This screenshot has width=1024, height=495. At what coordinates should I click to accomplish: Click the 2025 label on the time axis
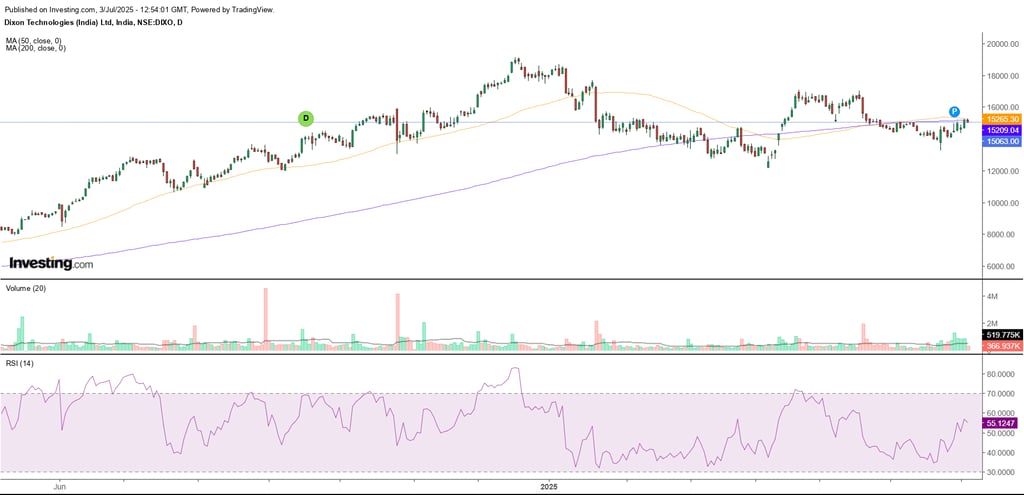[x=549, y=487]
